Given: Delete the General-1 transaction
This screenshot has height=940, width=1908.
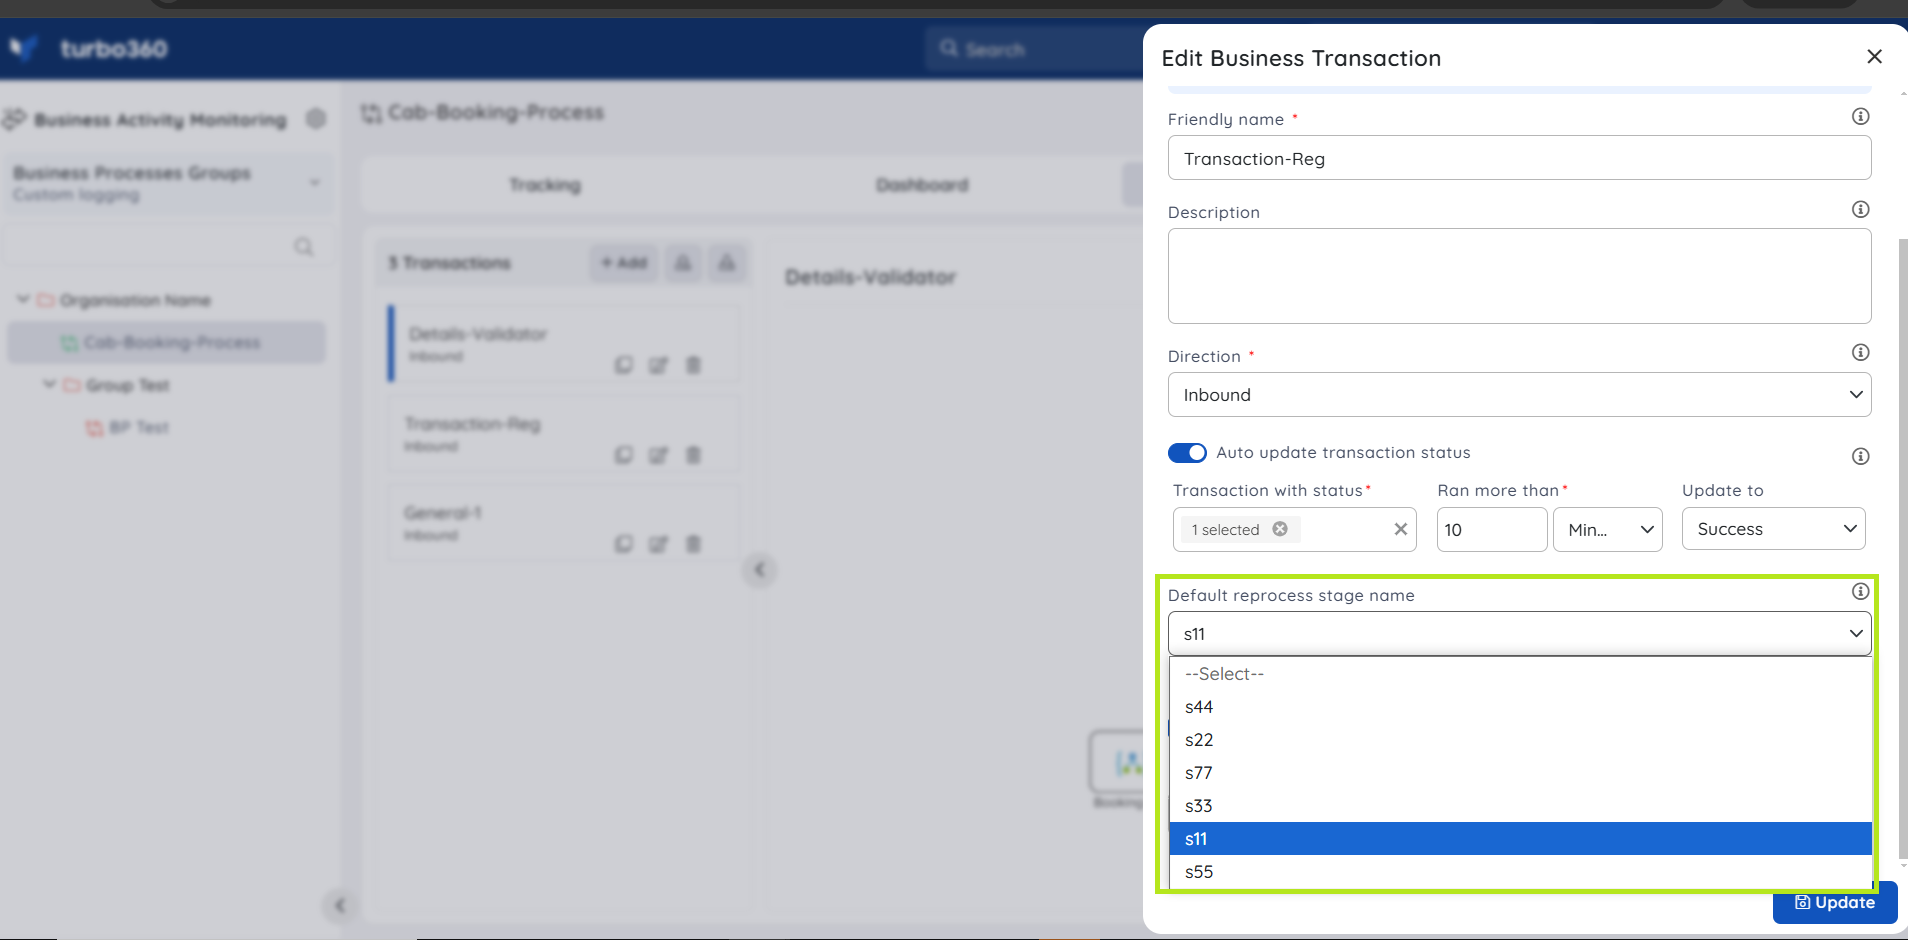Looking at the screenshot, I should (693, 544).
